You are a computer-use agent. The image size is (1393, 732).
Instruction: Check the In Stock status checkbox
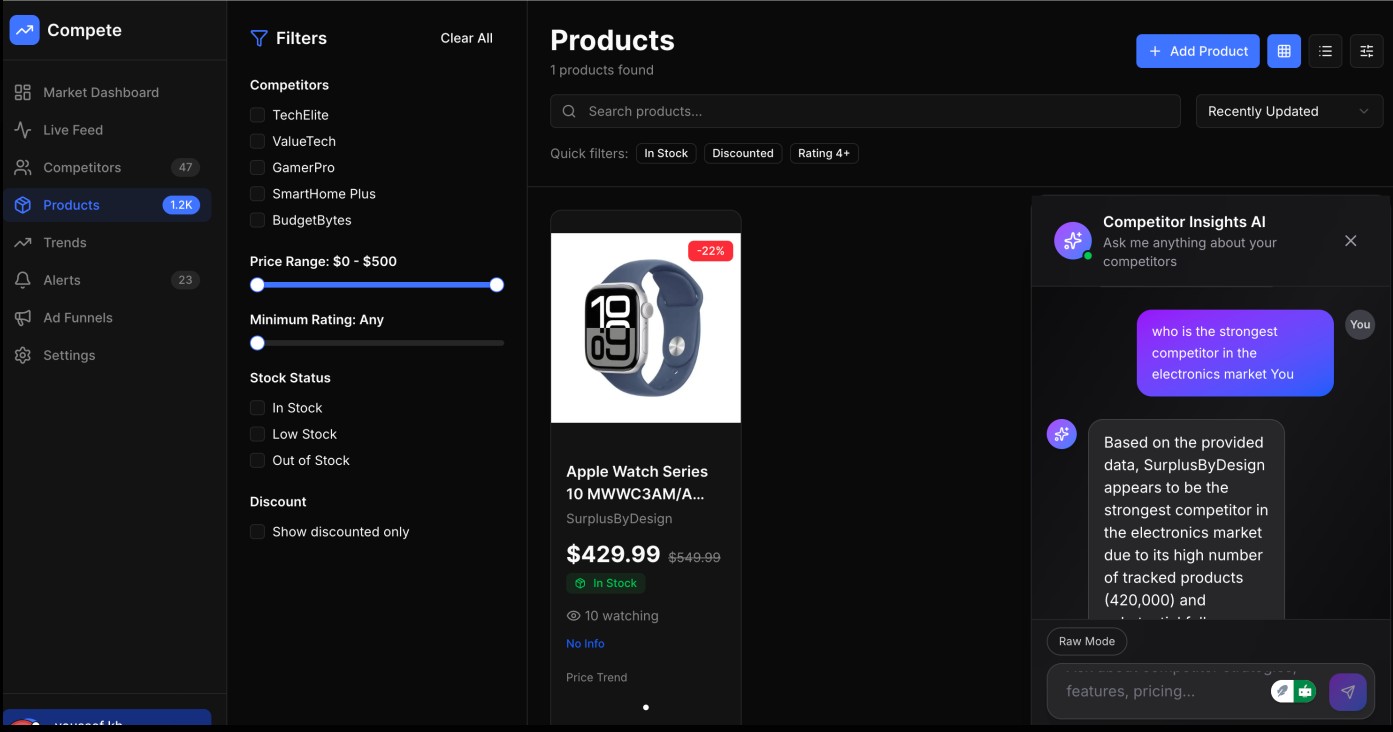click(258, 408)
